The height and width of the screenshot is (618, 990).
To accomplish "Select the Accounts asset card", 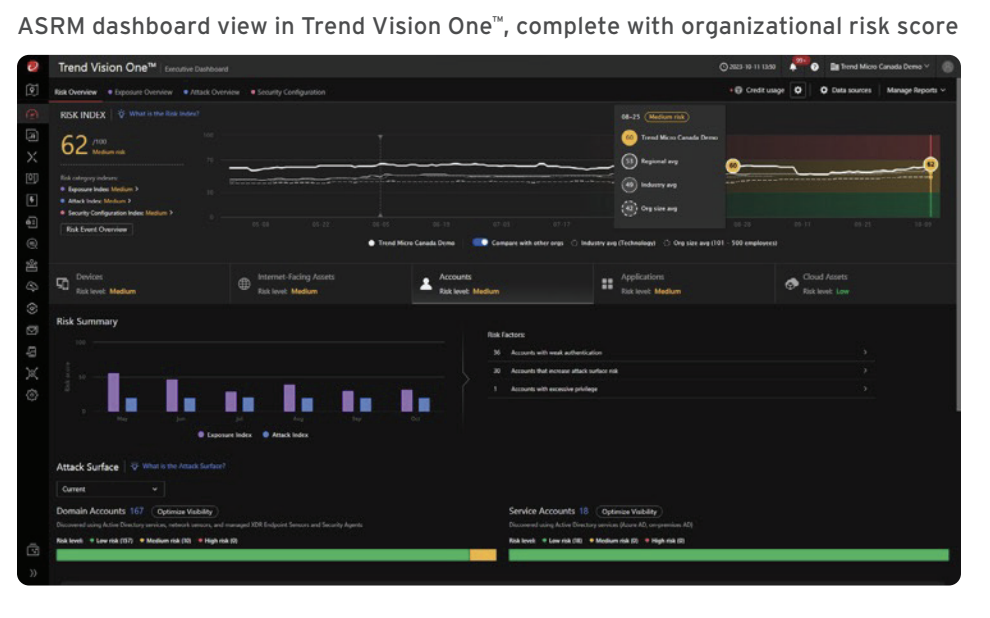I will [503, 284].
